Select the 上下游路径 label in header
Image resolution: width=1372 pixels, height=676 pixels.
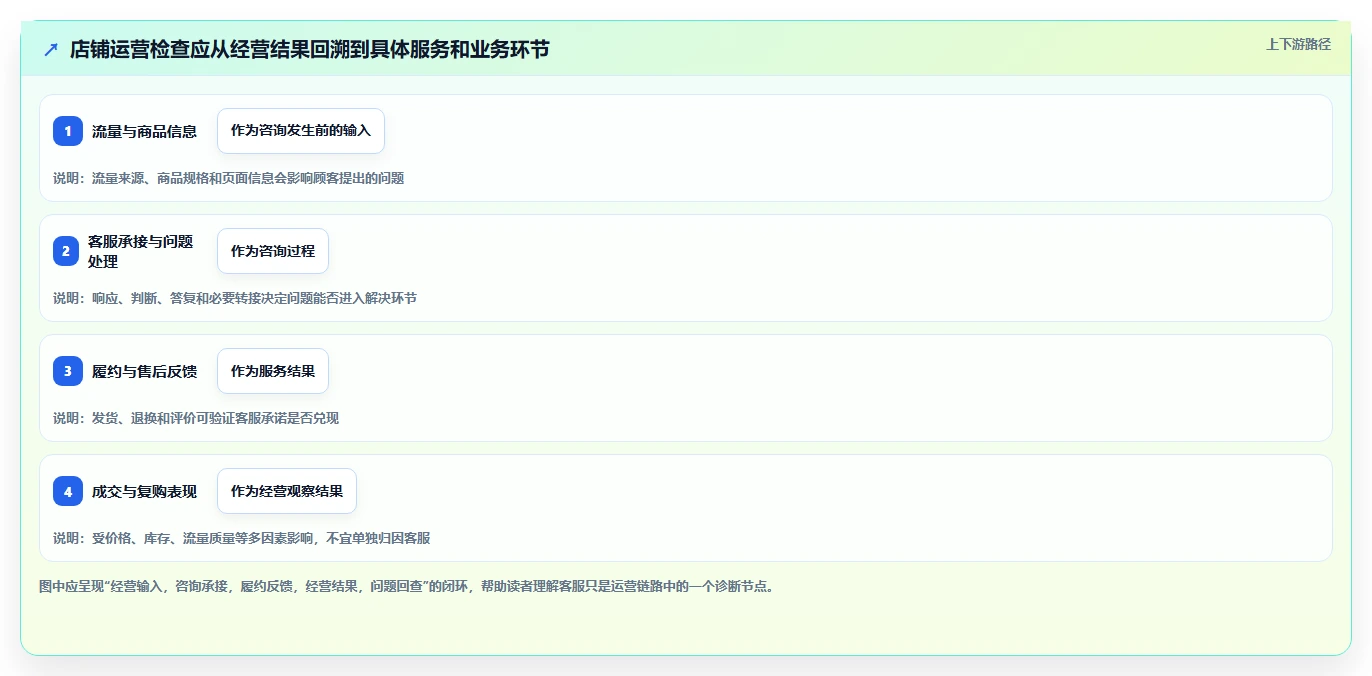coord(1298,44)
